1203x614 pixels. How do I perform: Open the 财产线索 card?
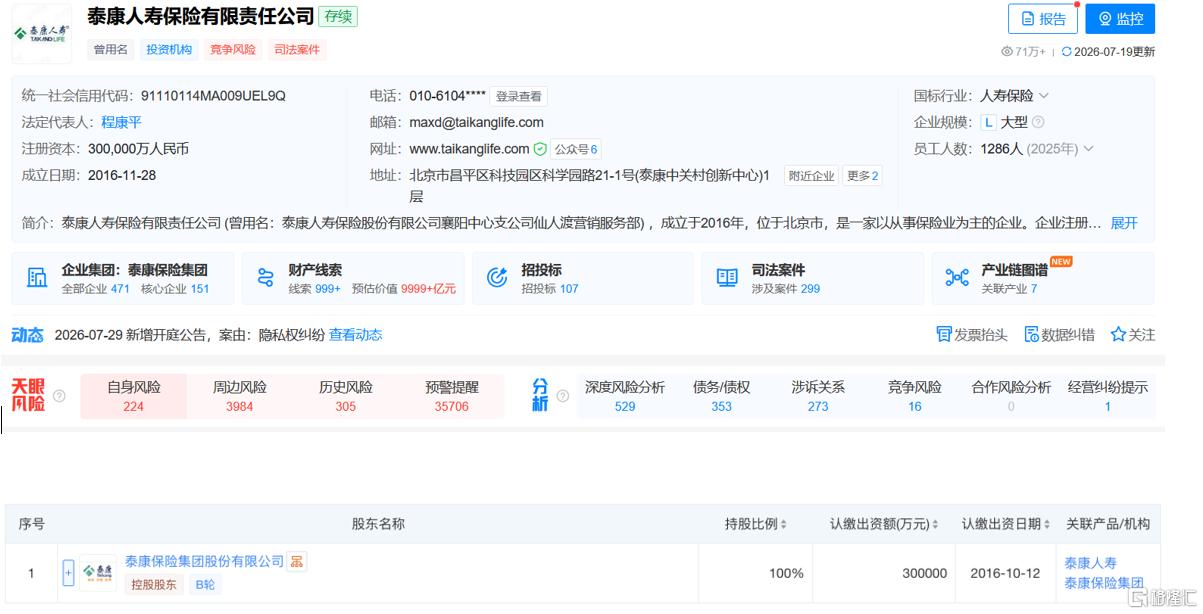pos(353,278)
